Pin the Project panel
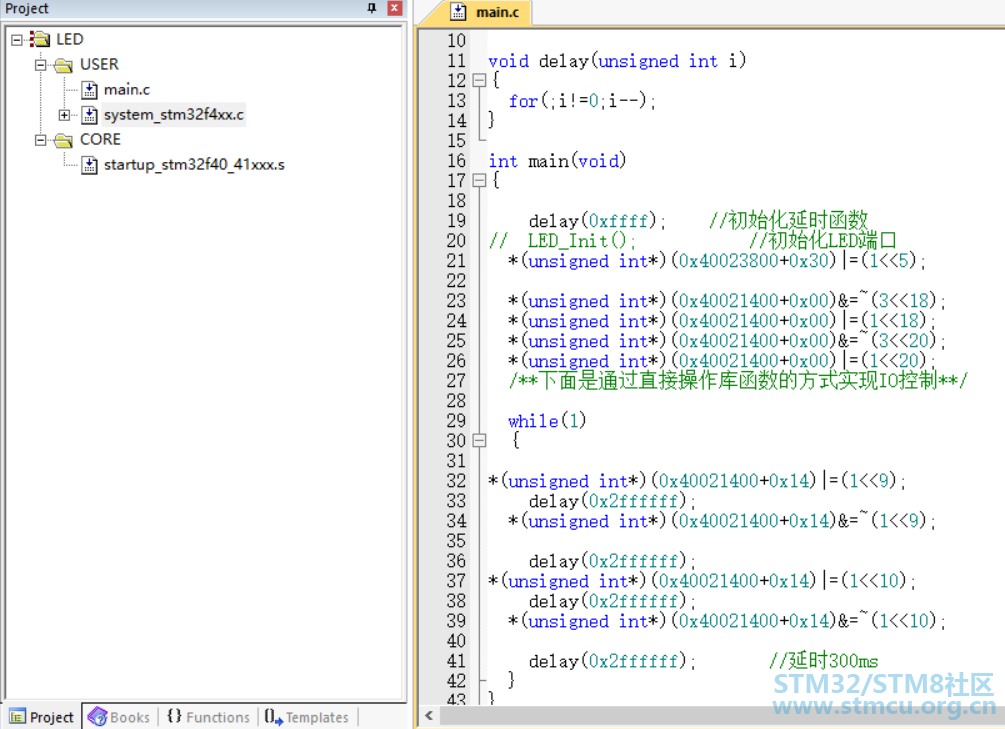1005x729 pixels. [x=372, y=8]
